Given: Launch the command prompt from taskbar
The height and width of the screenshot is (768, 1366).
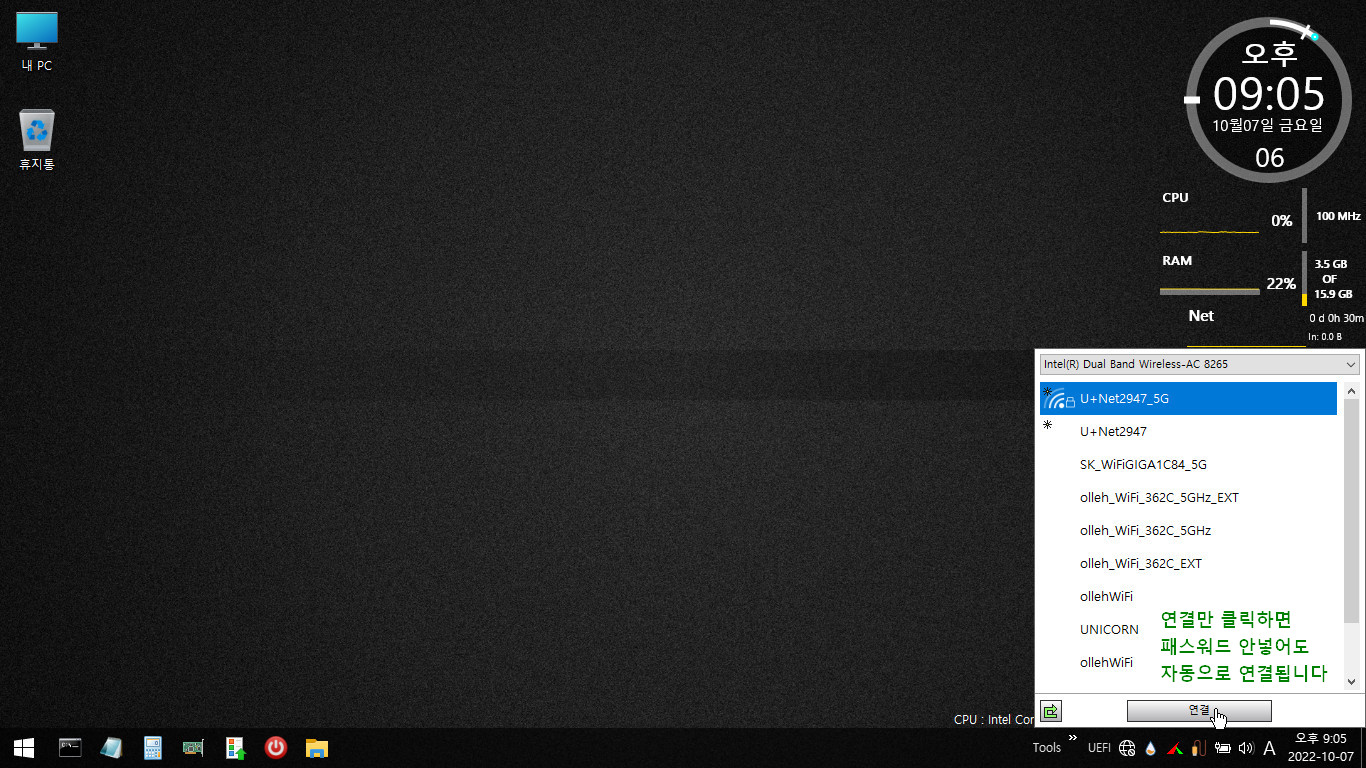Looking at the screenshot, I should coord(70,748).
